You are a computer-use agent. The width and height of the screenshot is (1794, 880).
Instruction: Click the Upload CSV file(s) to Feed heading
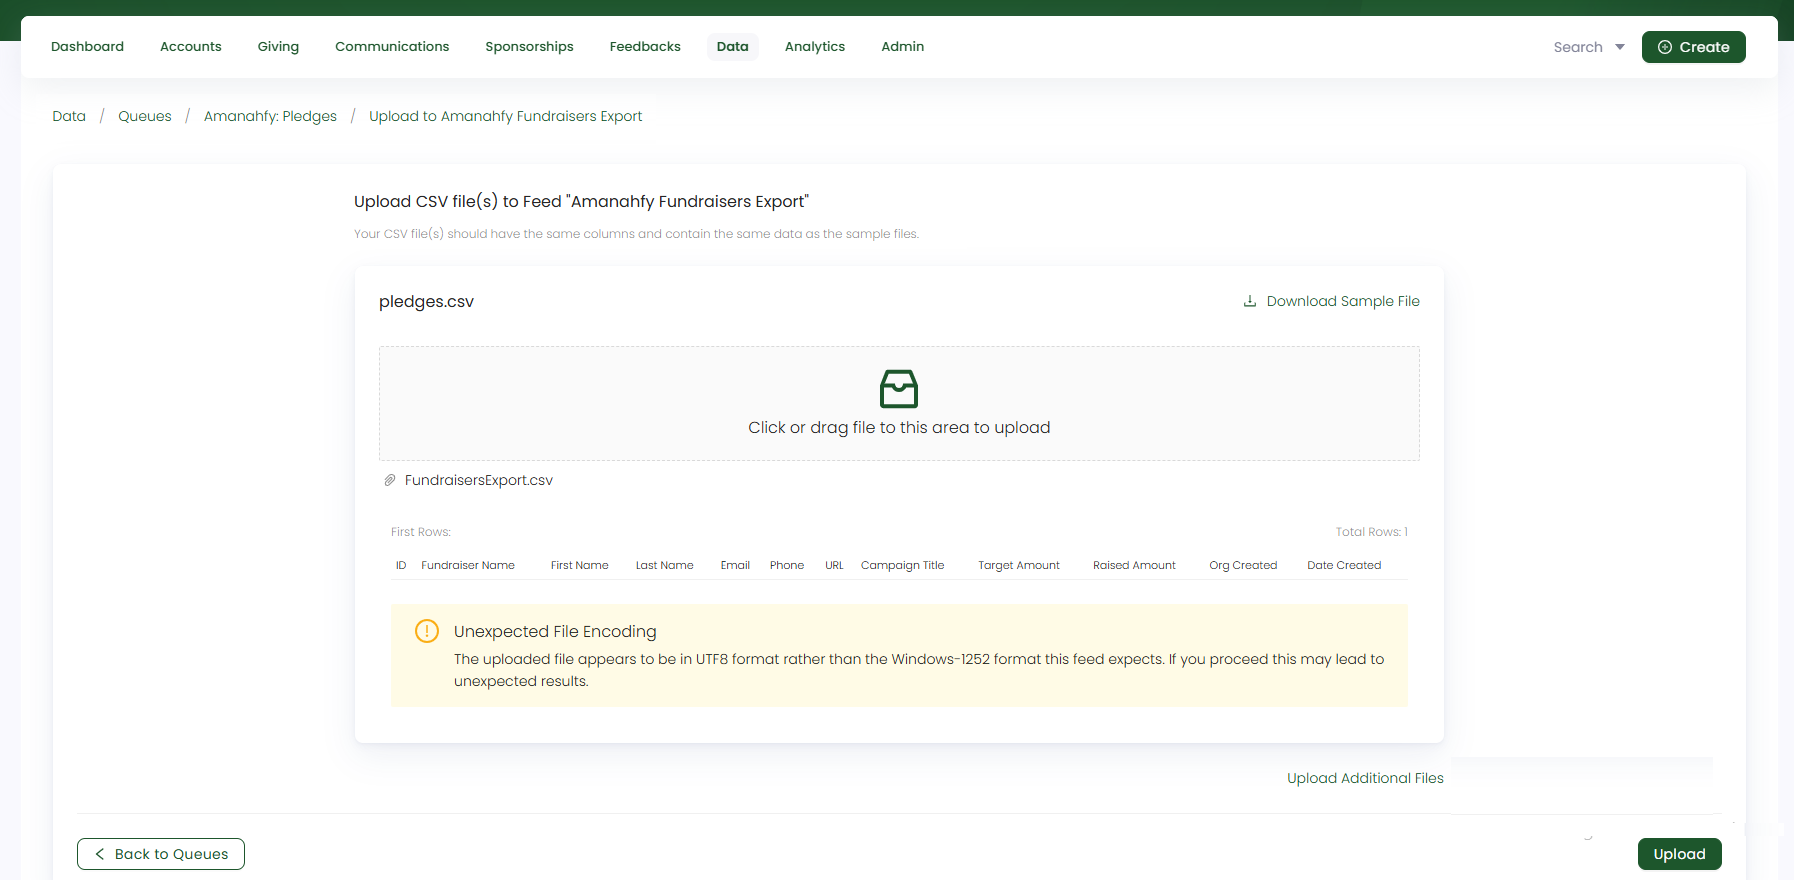point(581,202)
